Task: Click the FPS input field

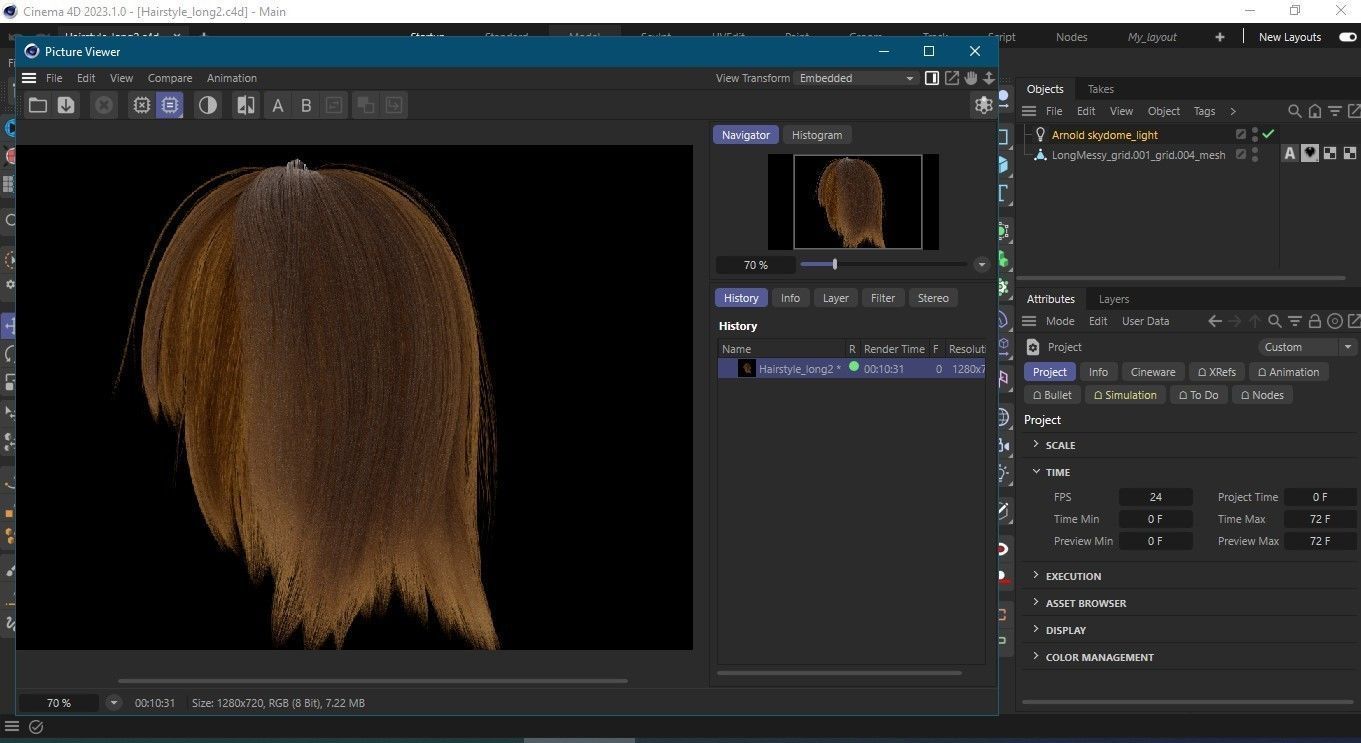Action: tap(1155, 497)
